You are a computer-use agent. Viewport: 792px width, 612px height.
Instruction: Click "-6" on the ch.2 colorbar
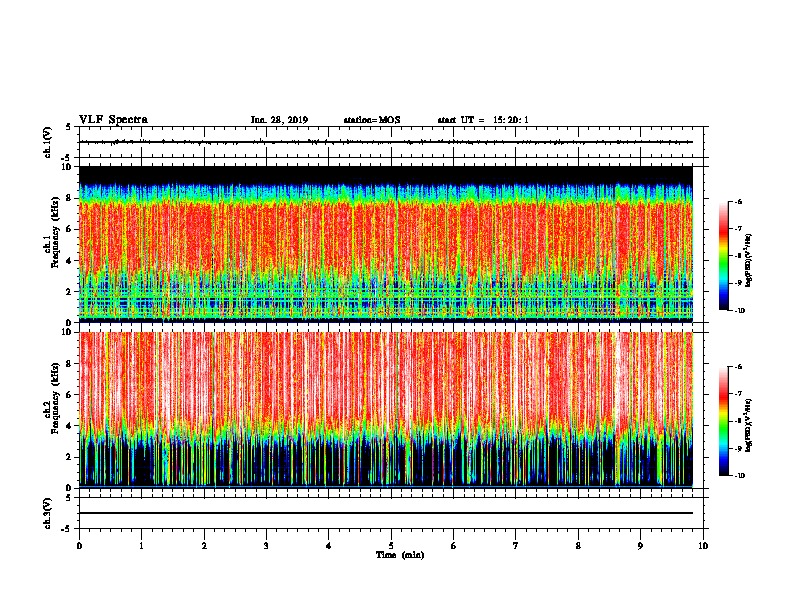coord(738,367)
